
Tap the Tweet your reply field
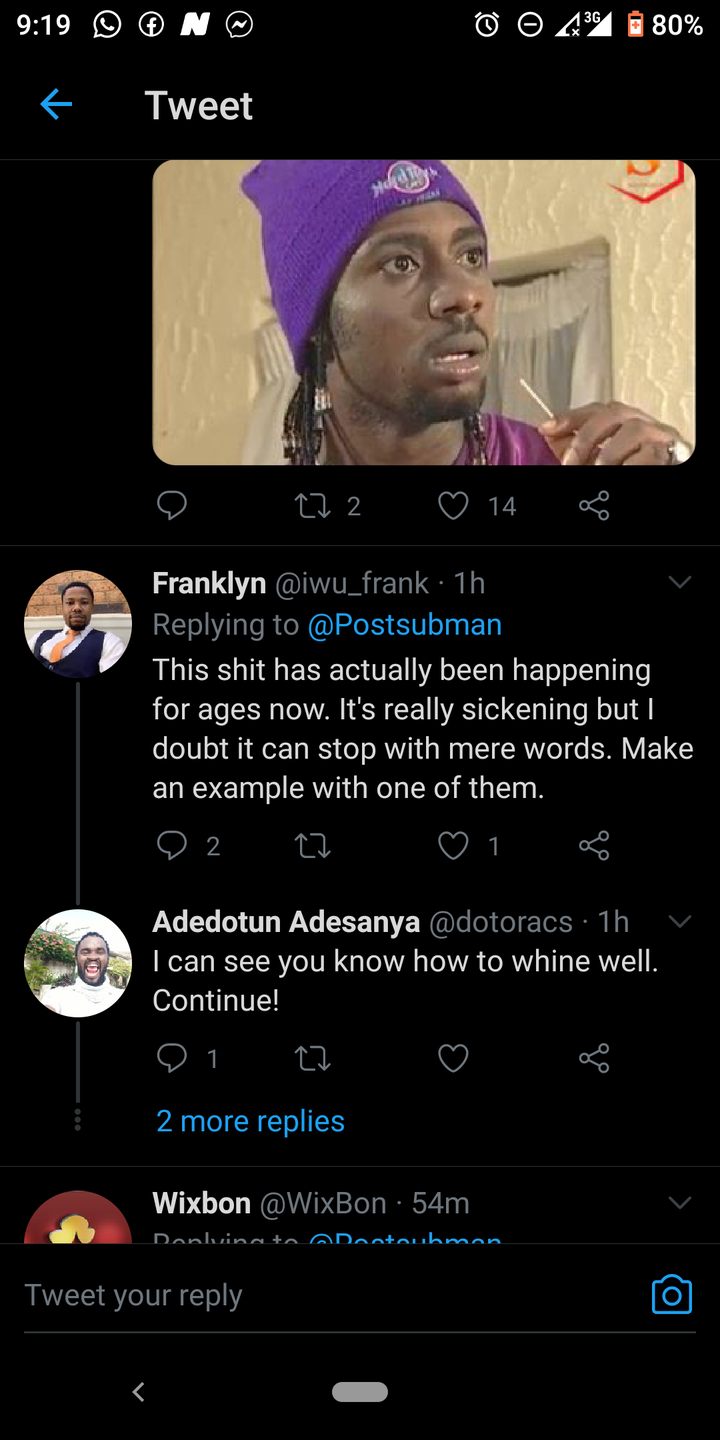(330, 1295)
